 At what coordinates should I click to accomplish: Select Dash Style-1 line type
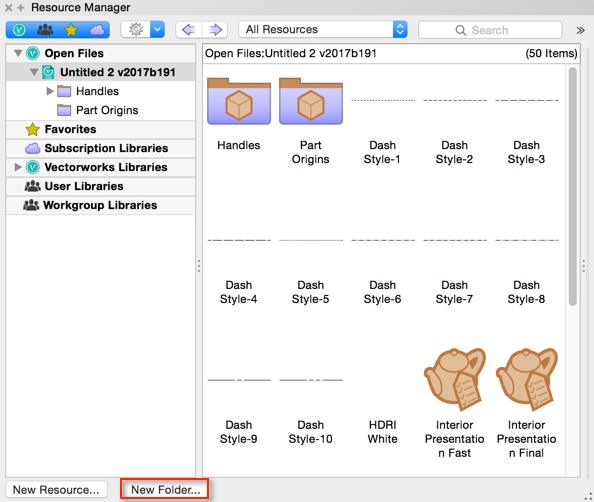pos(383,100)
